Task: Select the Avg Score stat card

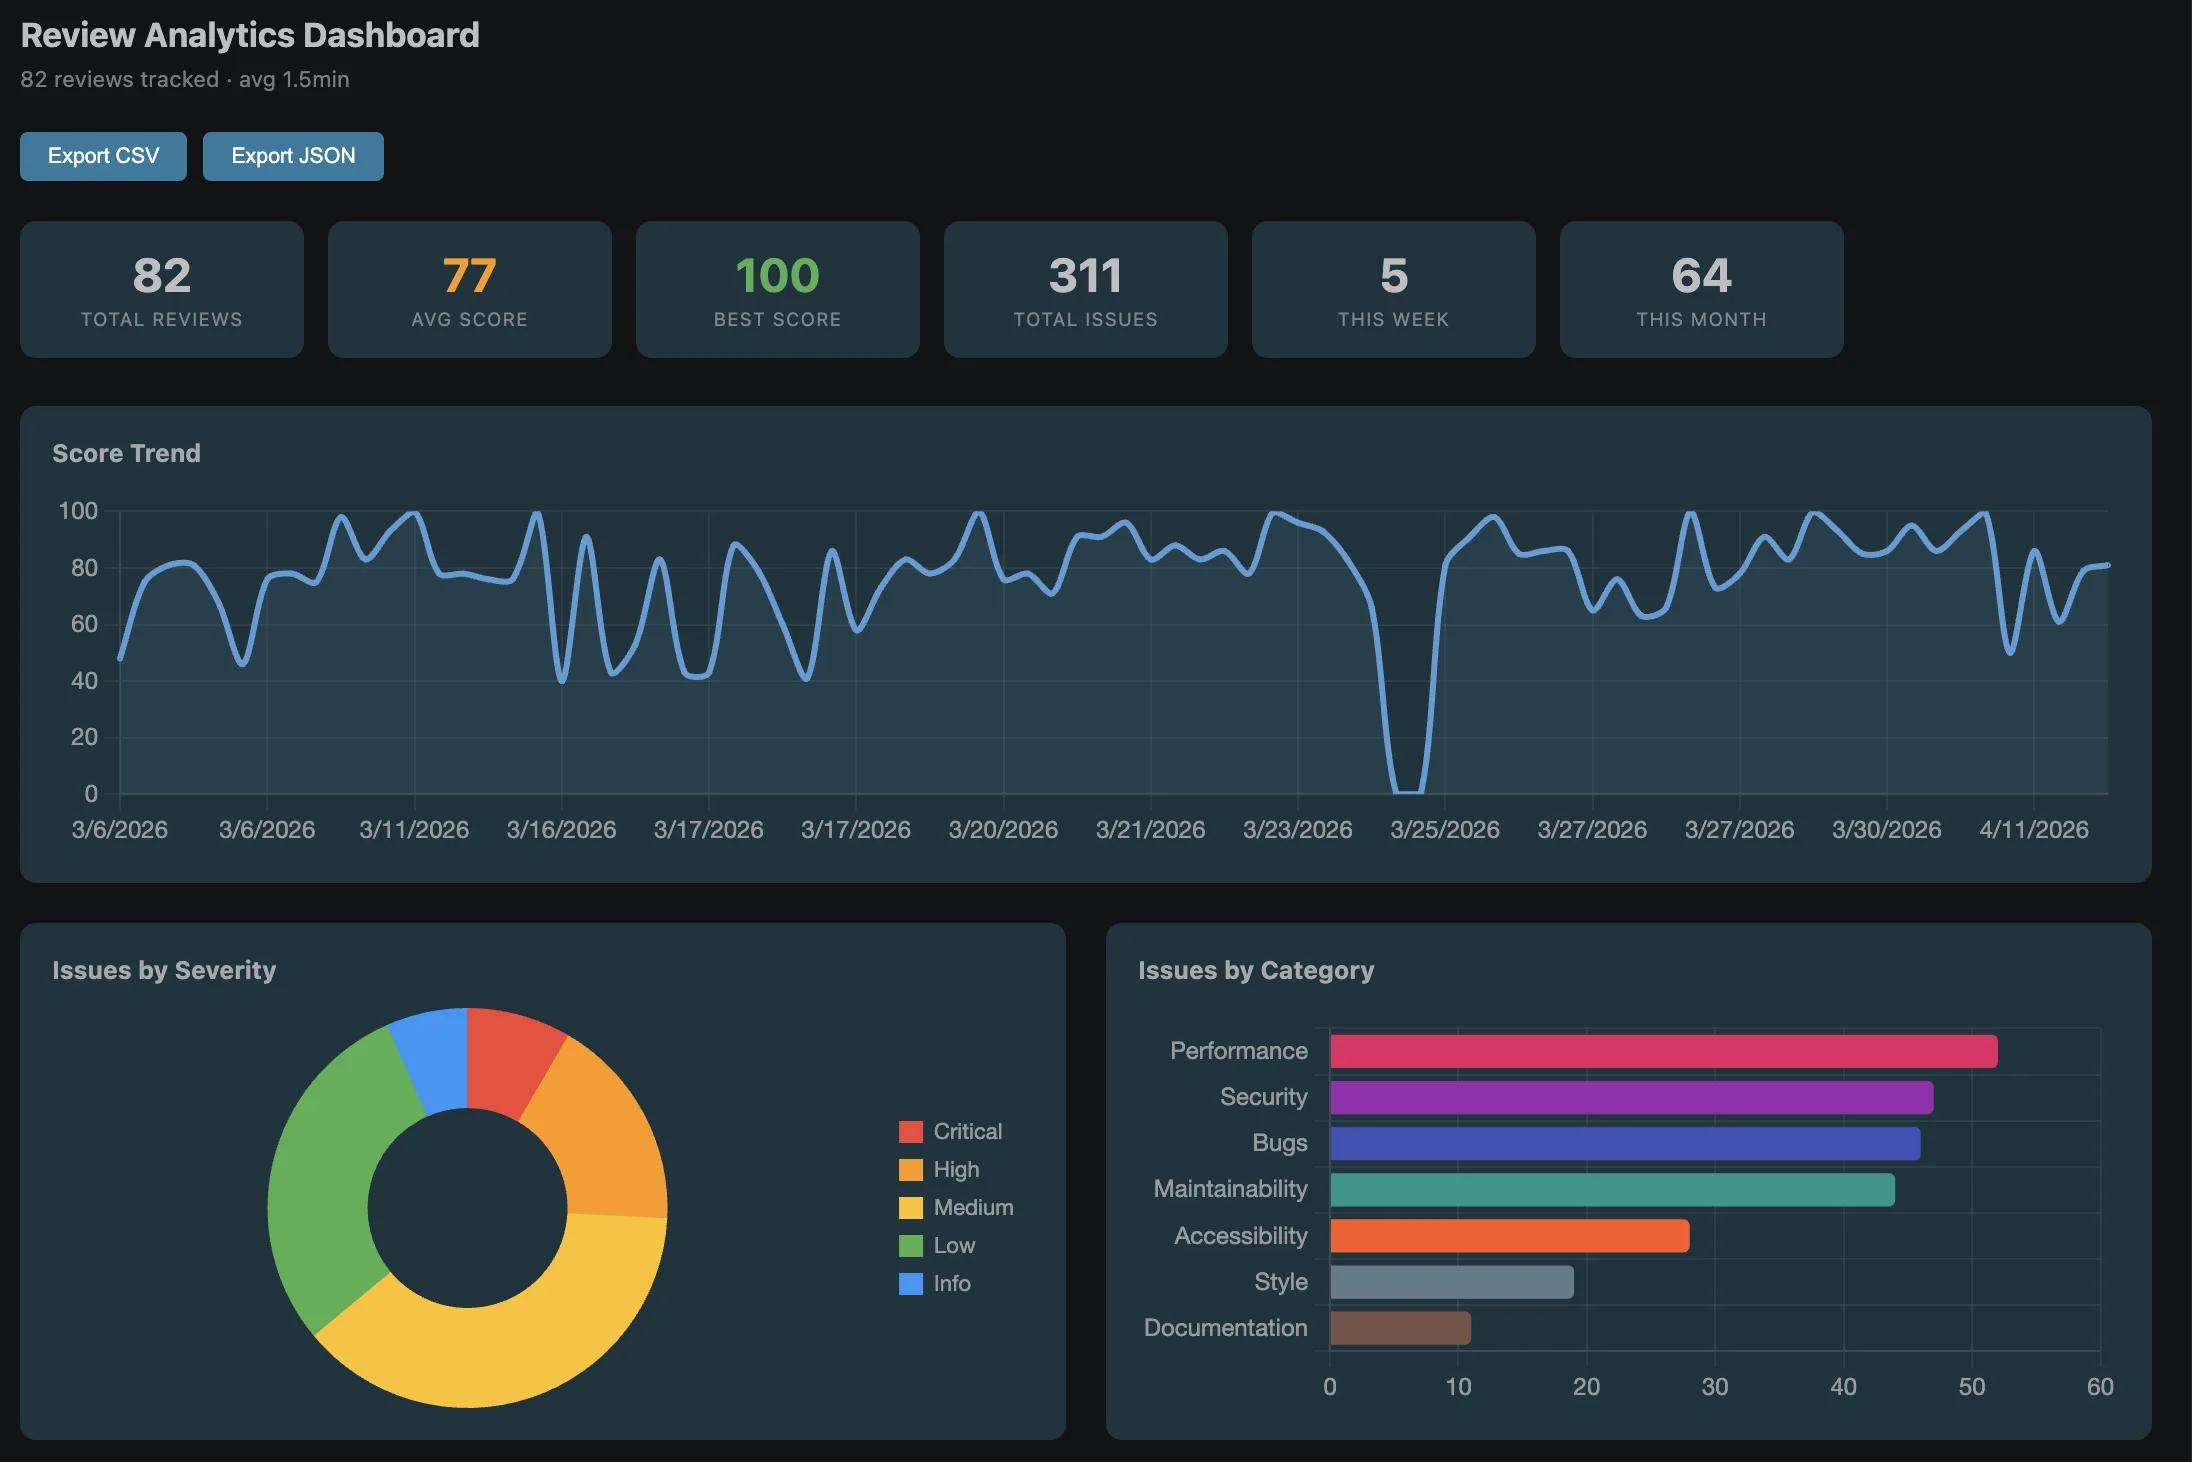Action: click(x=470, y=289)
